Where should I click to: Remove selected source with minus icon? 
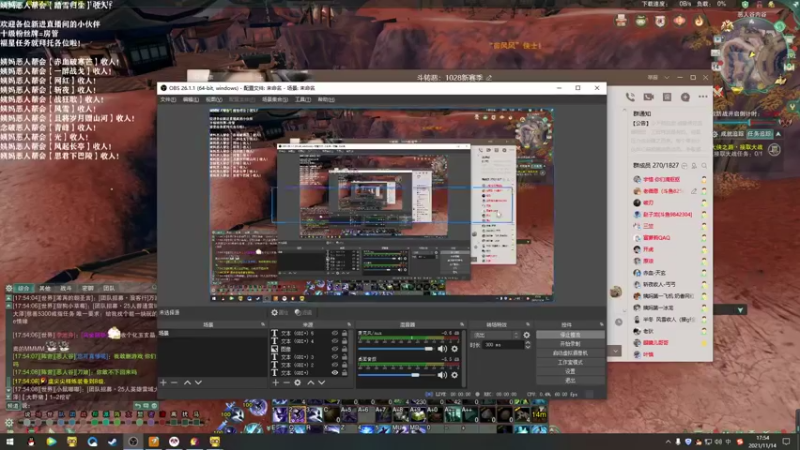[x=286, y=383]
